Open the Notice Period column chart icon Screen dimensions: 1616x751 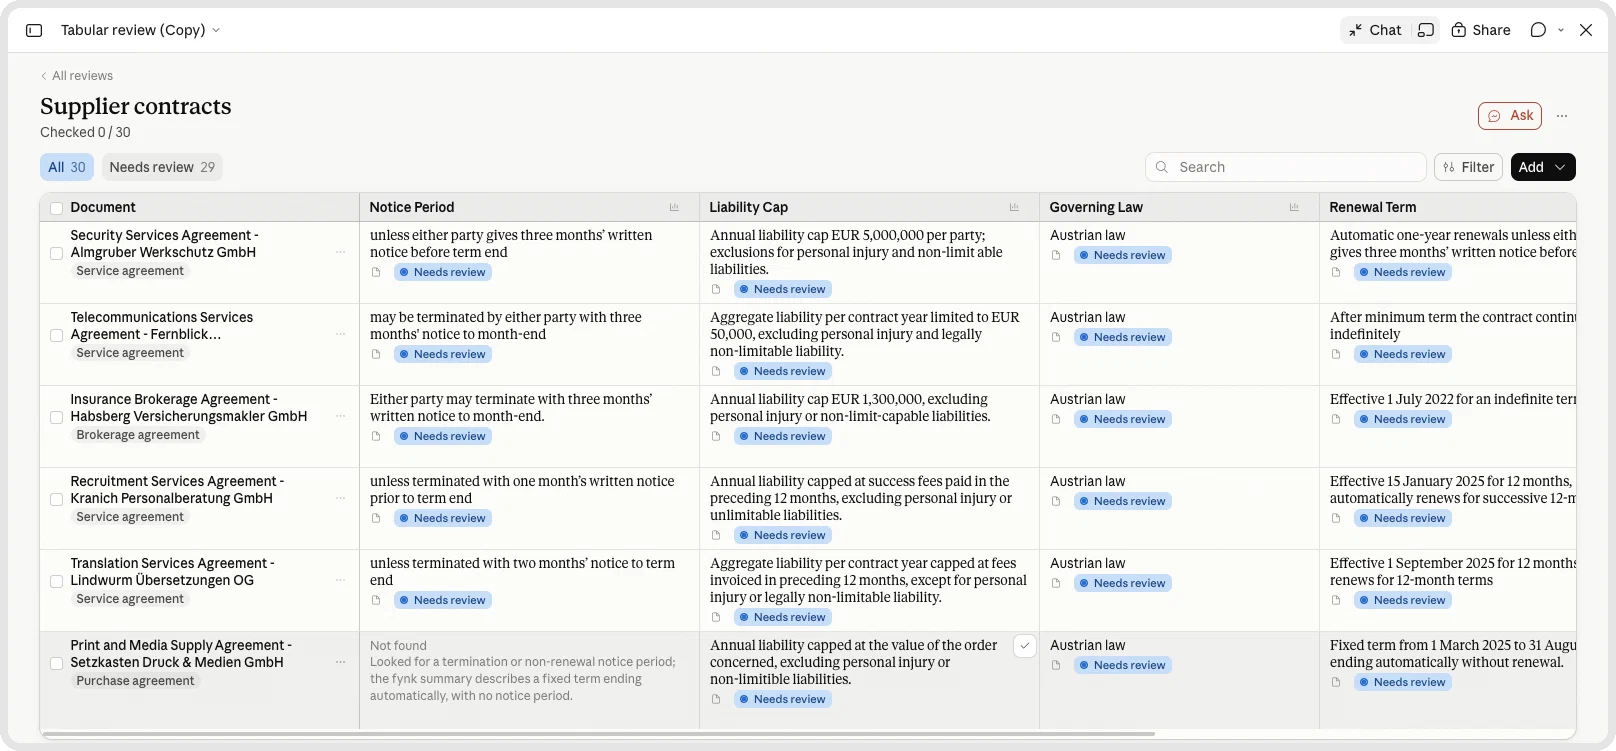point(674,207)
